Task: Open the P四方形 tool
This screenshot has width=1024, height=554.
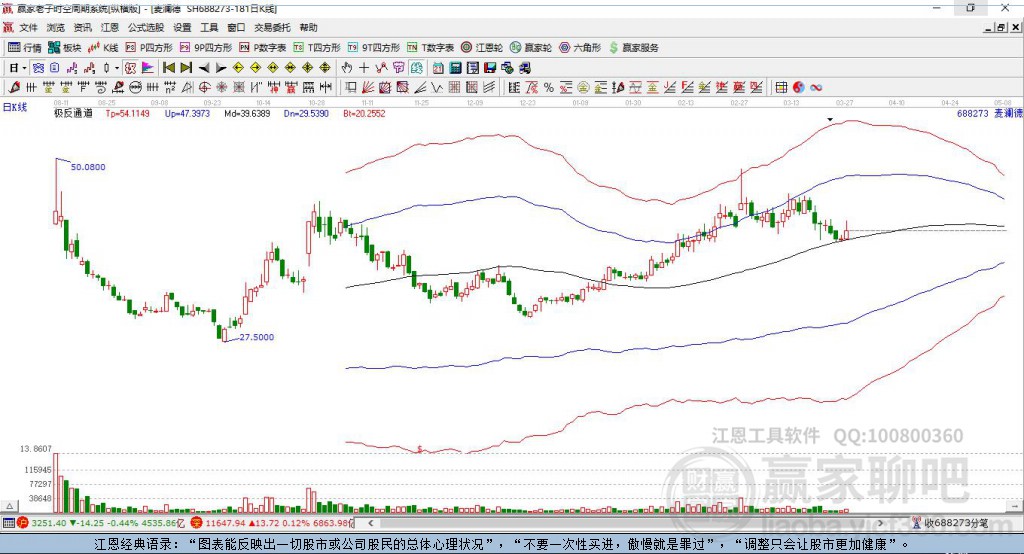Action: coord(149,48)
